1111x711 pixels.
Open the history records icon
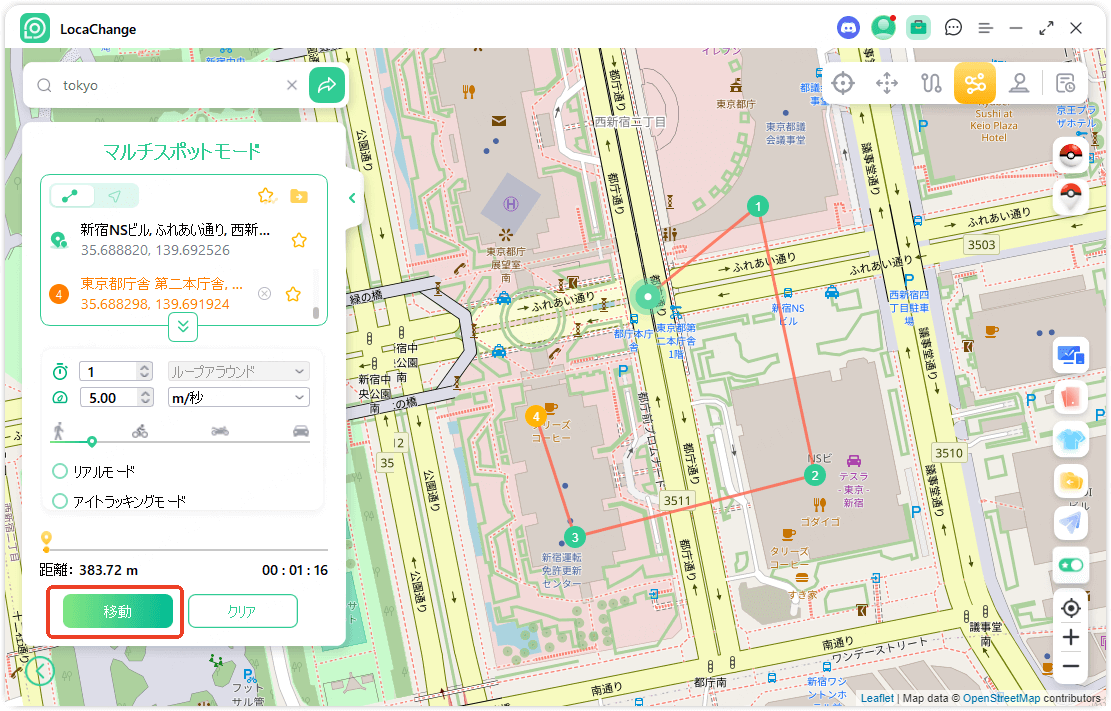click(1065, 83)
